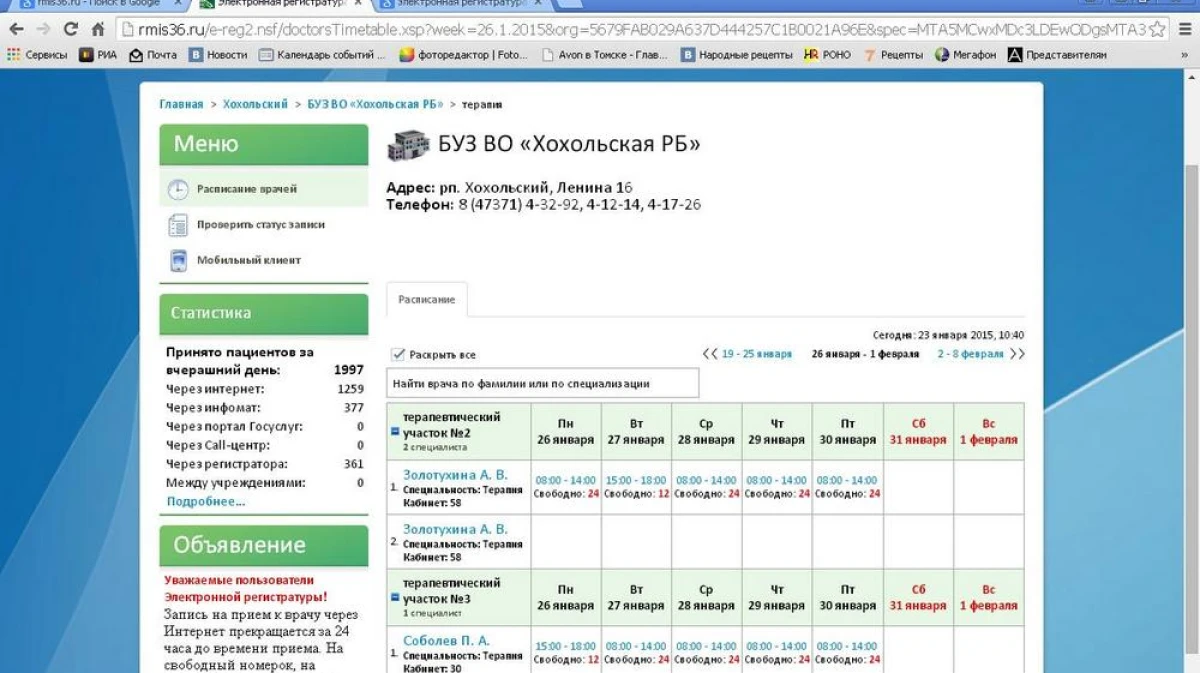
Task: Collapse терапевтический участок №2 group
Action: (x=395, y=432)
